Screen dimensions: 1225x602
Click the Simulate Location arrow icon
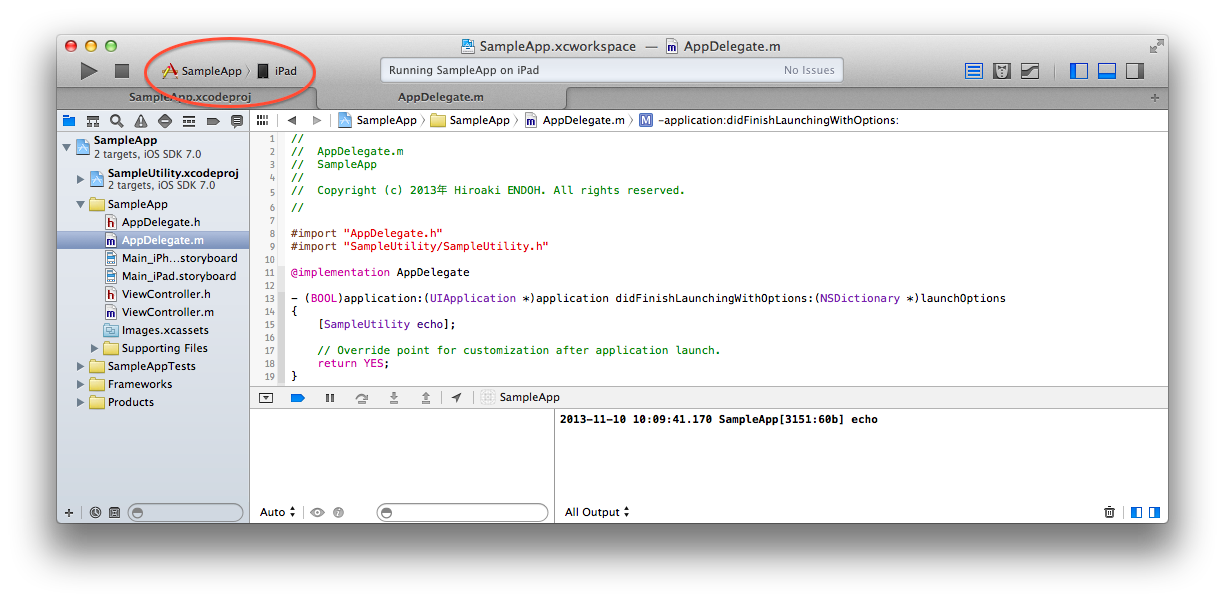coord(457,398)
